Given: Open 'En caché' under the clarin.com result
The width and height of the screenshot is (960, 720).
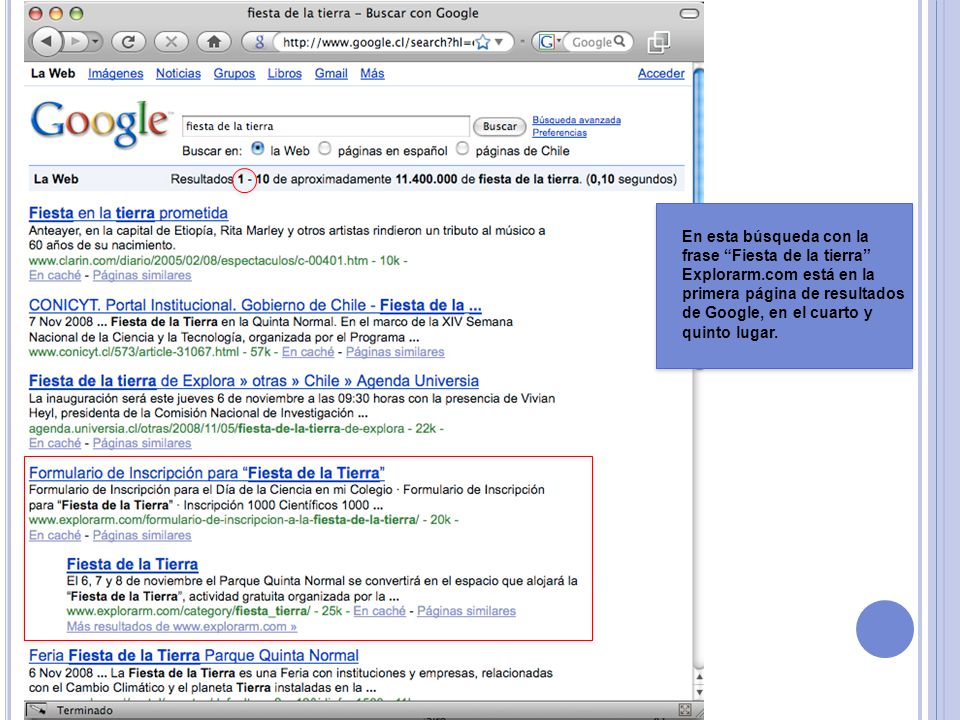Looking at the screenshot, I should point(55,276).
